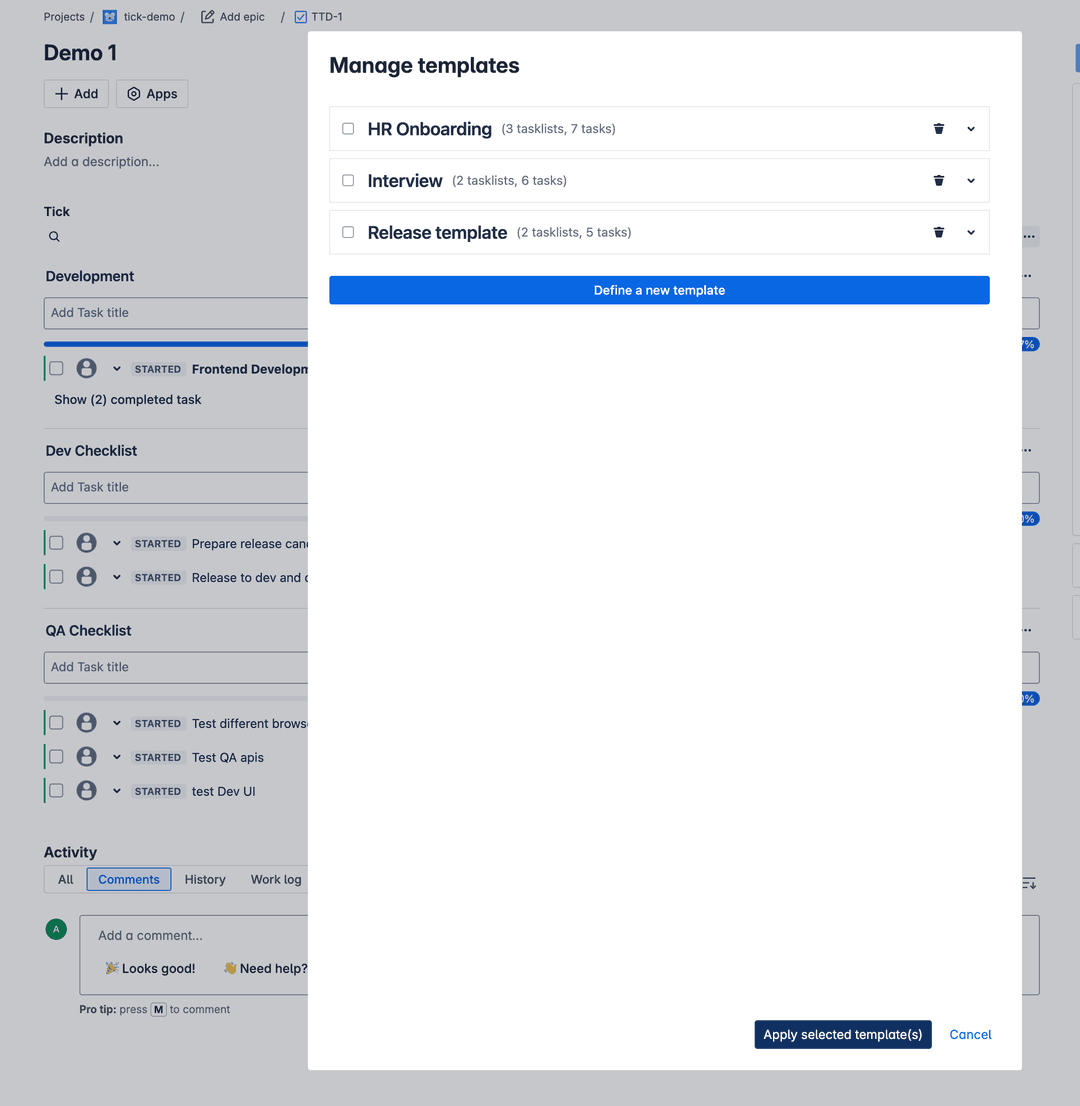
Task: Check the Test different browsers task
Action: pyautogui.click(x=56, y=723)
